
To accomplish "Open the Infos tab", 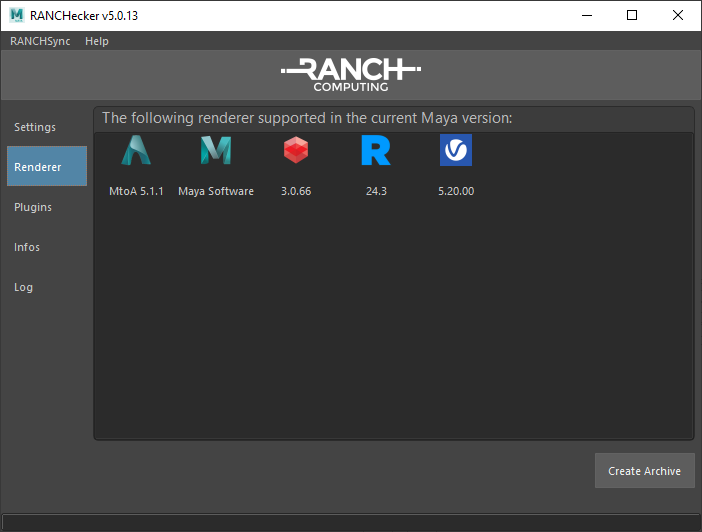I will 47,247.
